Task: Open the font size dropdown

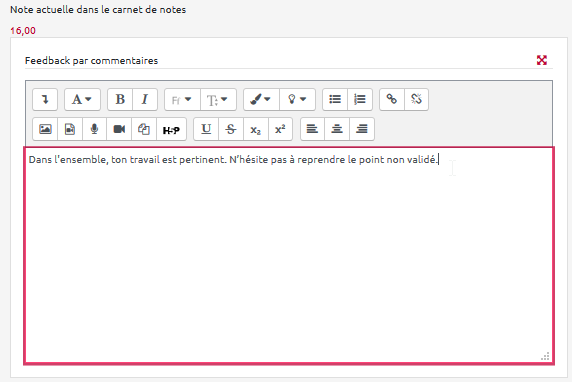Action: pyautogui.click(x=218, y=99)
